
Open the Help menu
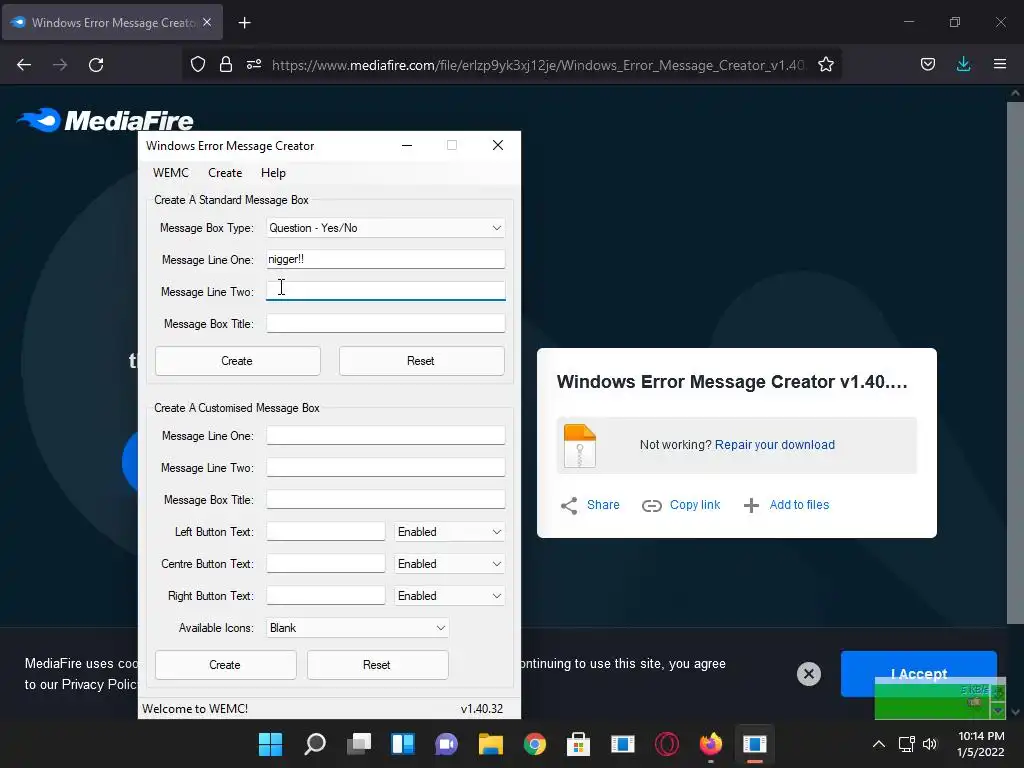273,173
